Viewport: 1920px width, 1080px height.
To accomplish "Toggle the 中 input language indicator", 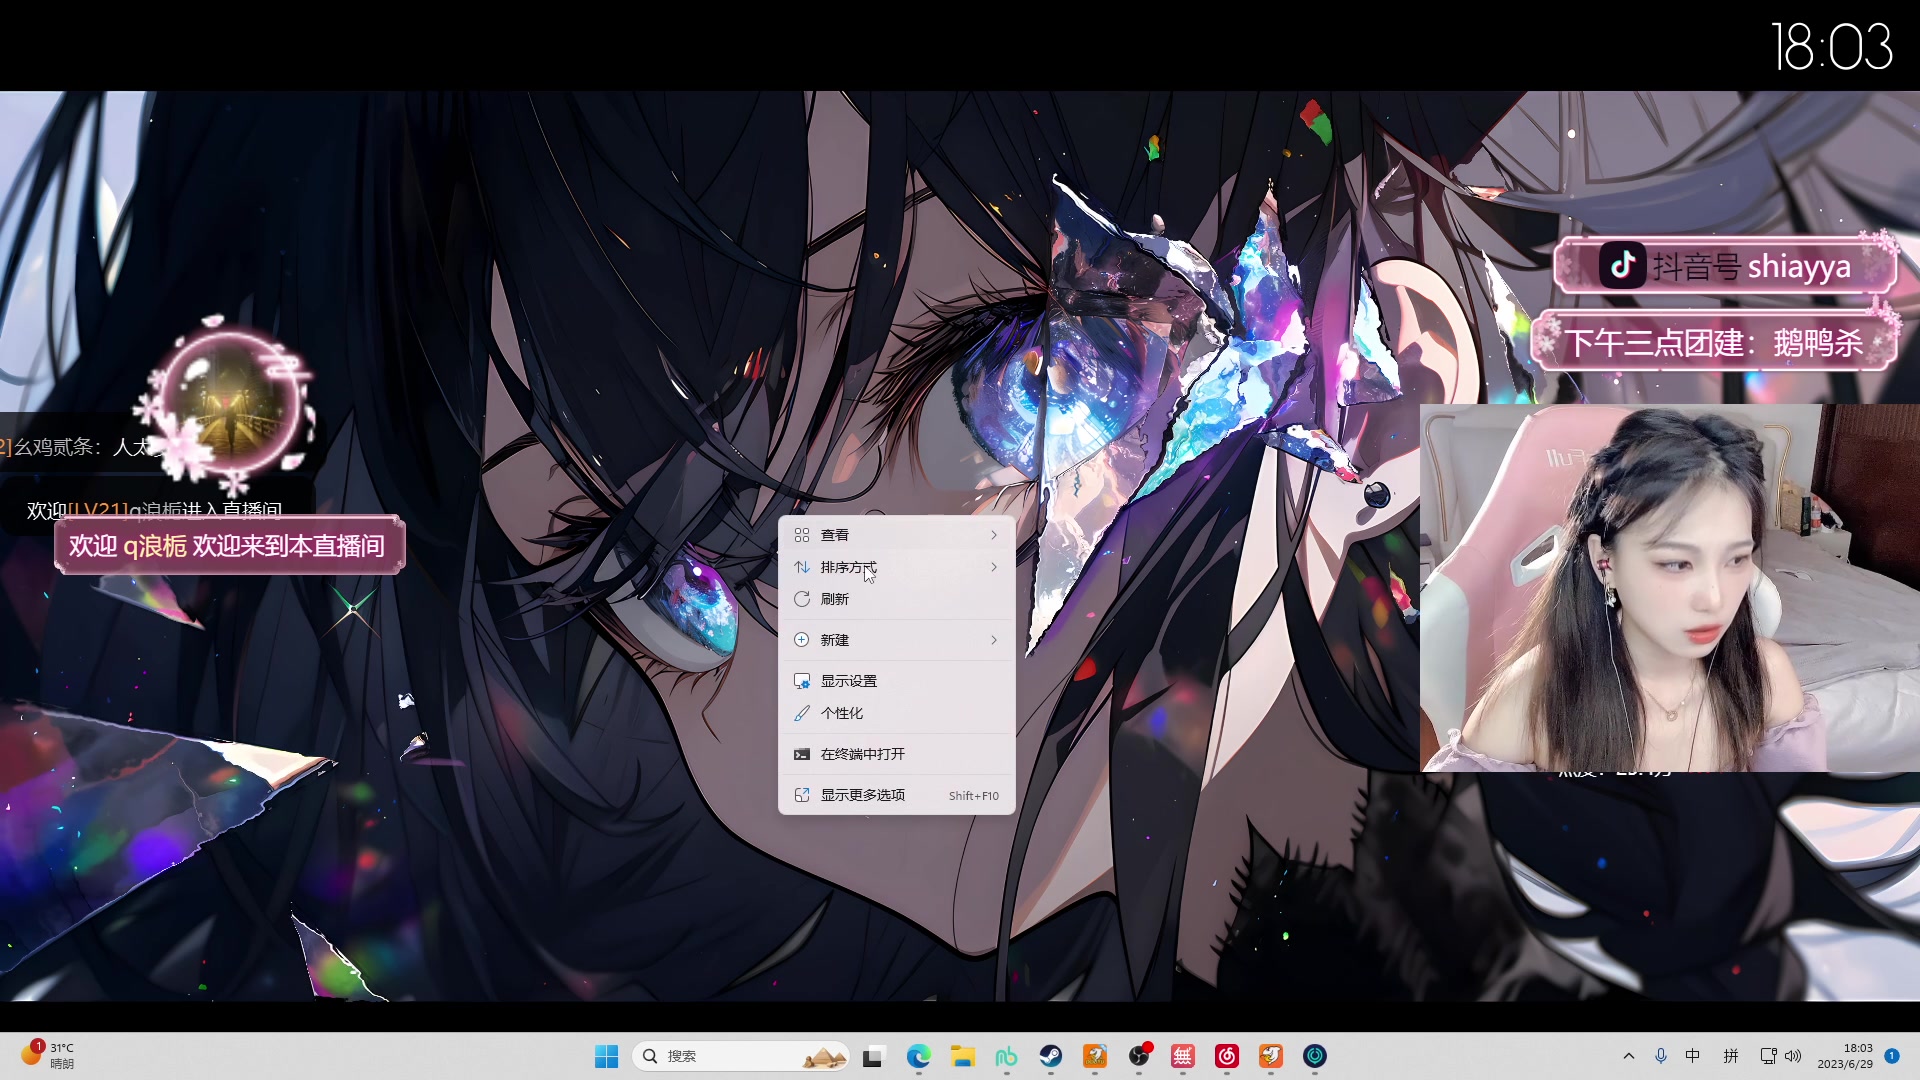I will click(x=1693, y=1056).
